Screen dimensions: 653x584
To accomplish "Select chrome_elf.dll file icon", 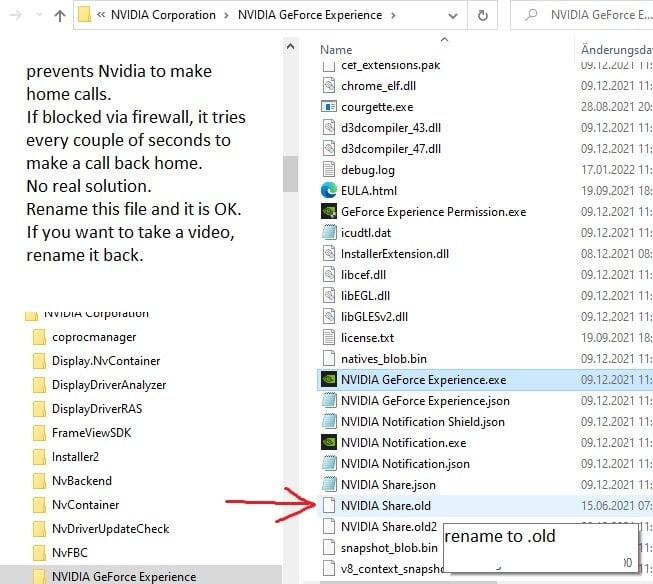I will [329, 86].
